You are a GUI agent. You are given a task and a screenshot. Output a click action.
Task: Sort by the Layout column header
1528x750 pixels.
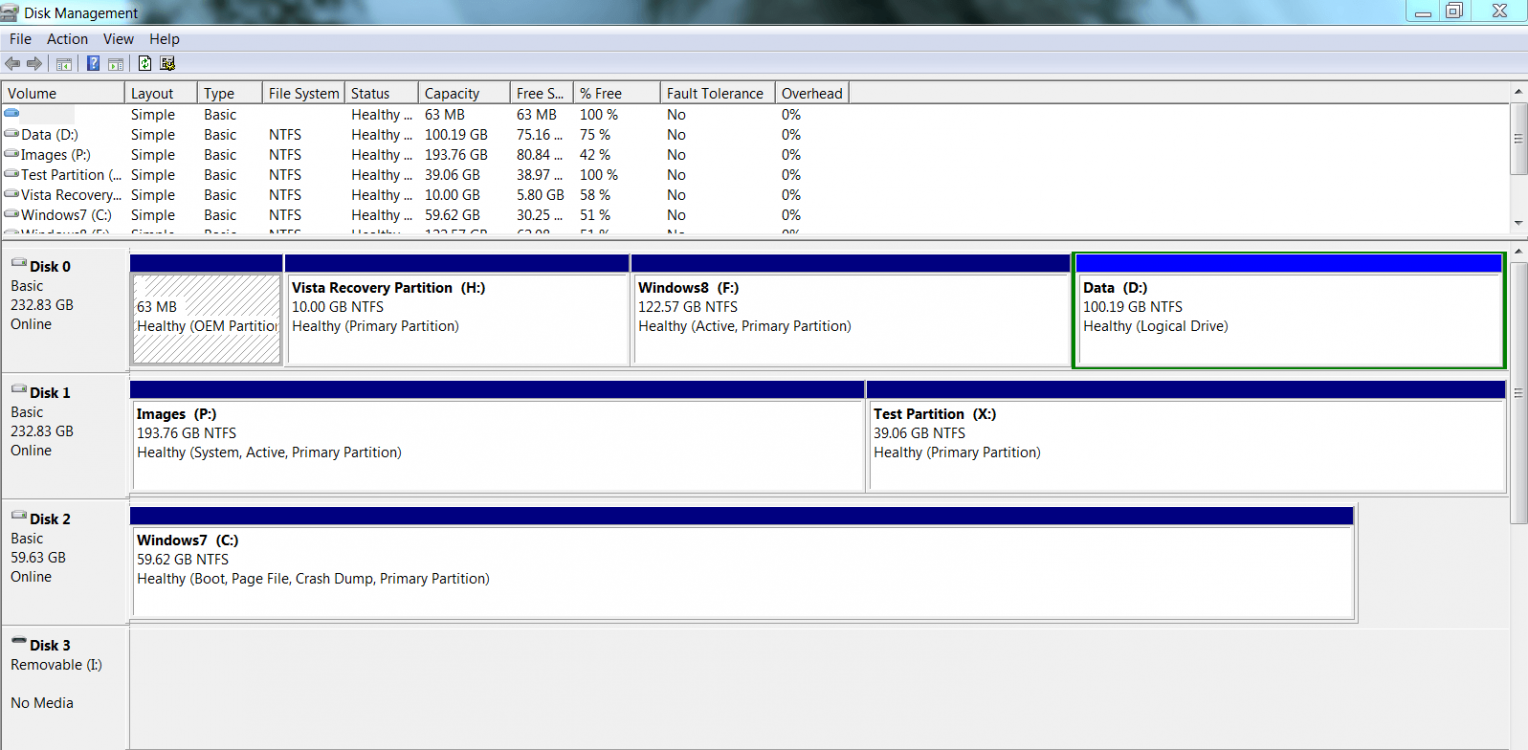161,93
